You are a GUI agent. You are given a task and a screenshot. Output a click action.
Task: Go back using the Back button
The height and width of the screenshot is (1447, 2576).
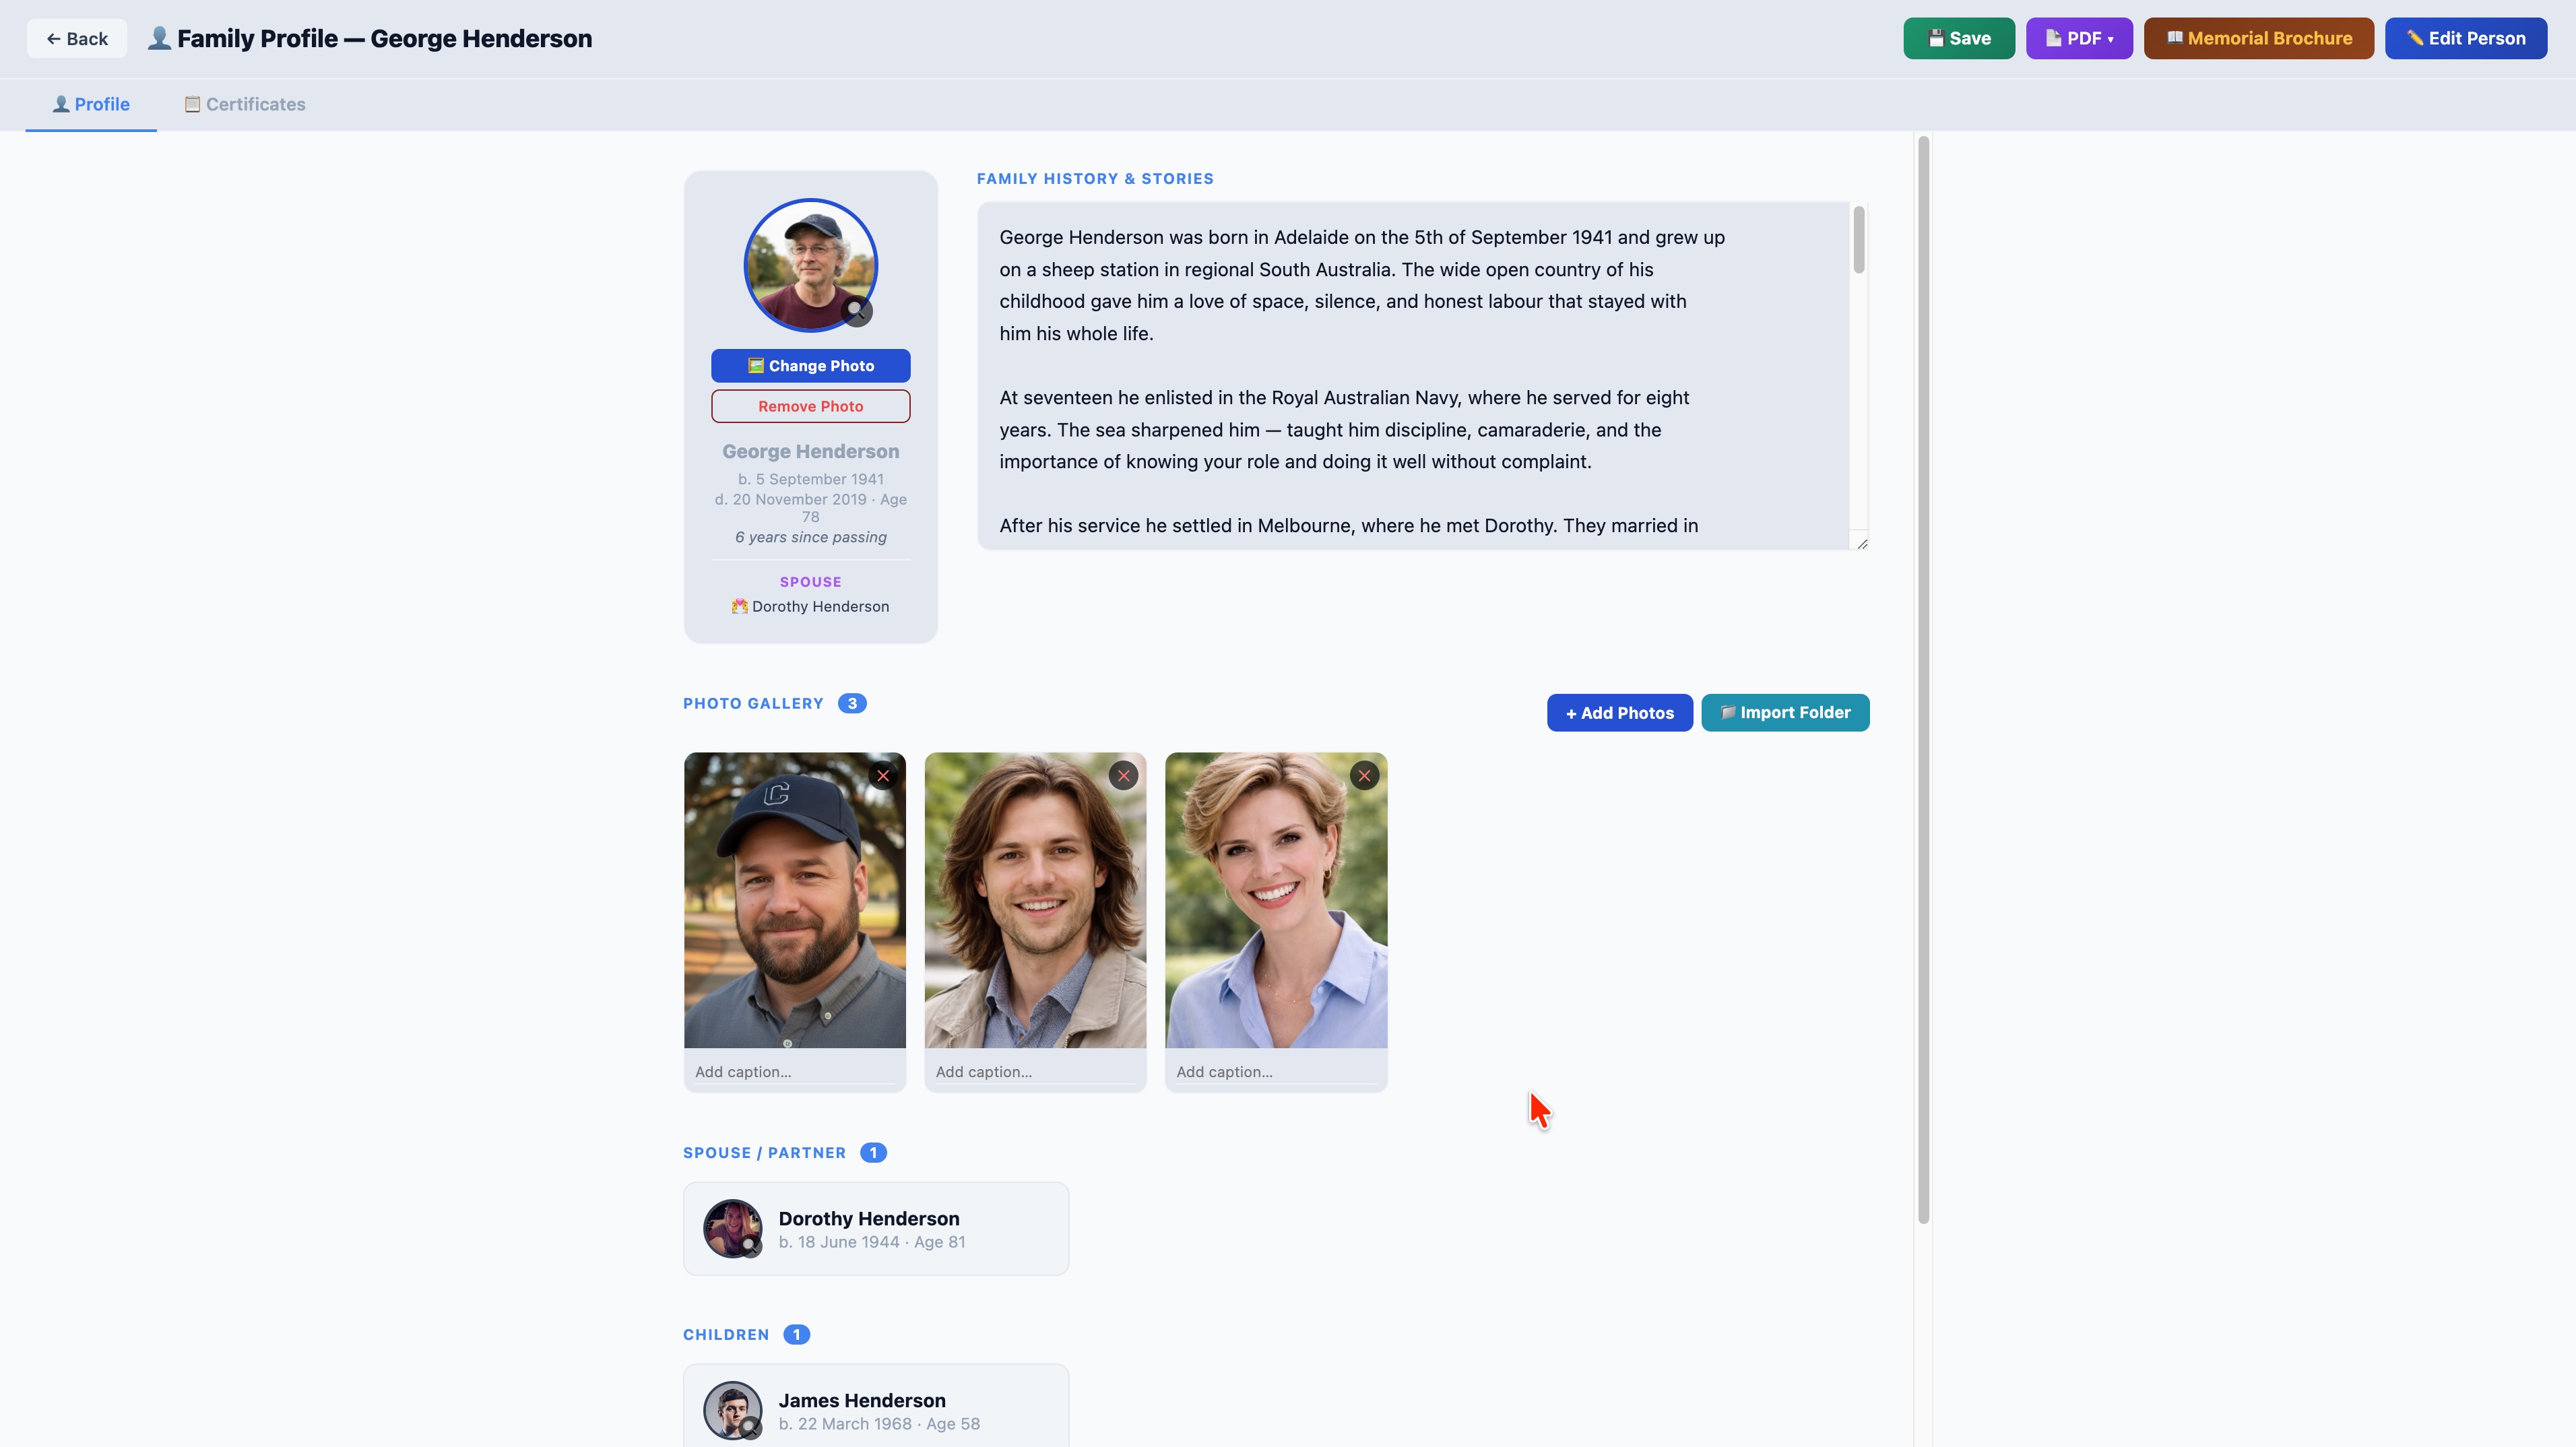77,38
